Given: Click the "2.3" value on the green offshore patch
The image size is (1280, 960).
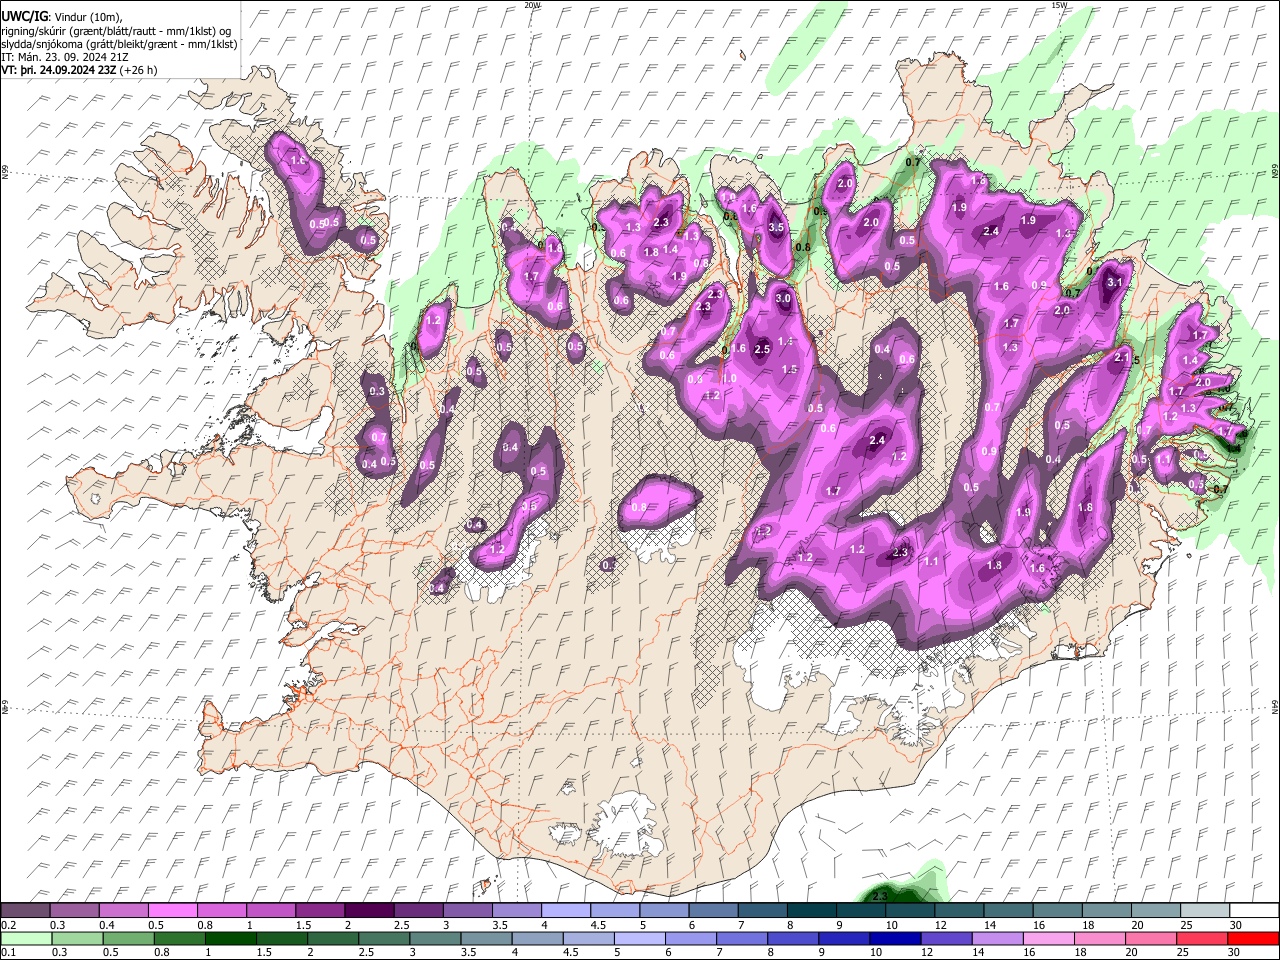Looking at the screenshot, I should tap(880, 896).
